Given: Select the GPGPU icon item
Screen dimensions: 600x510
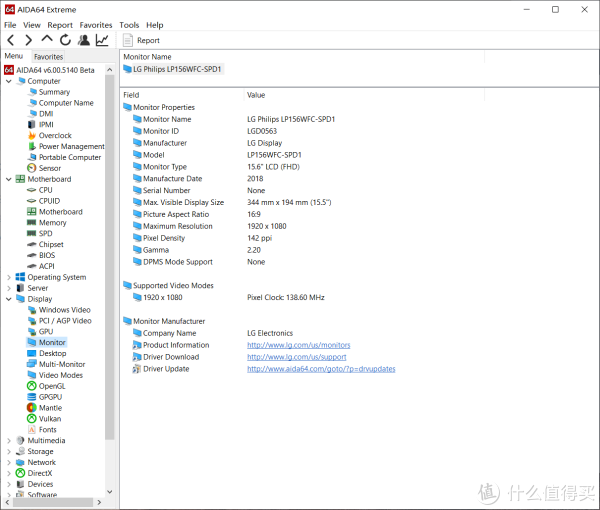Looking at the screenshot, I should [x=32, y=397].
